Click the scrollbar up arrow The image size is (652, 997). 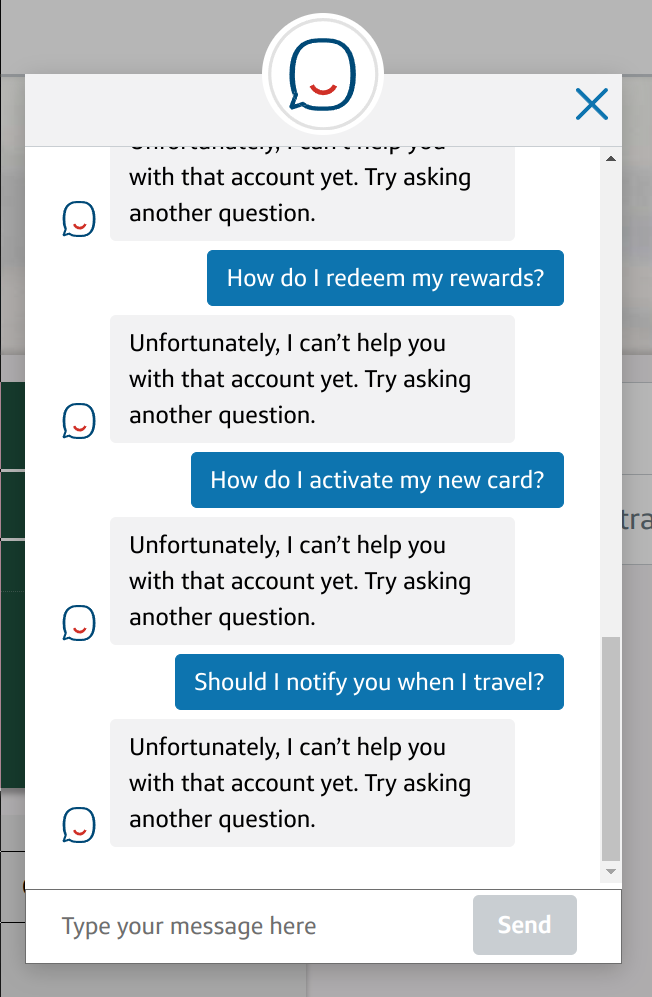coord(611,158)
